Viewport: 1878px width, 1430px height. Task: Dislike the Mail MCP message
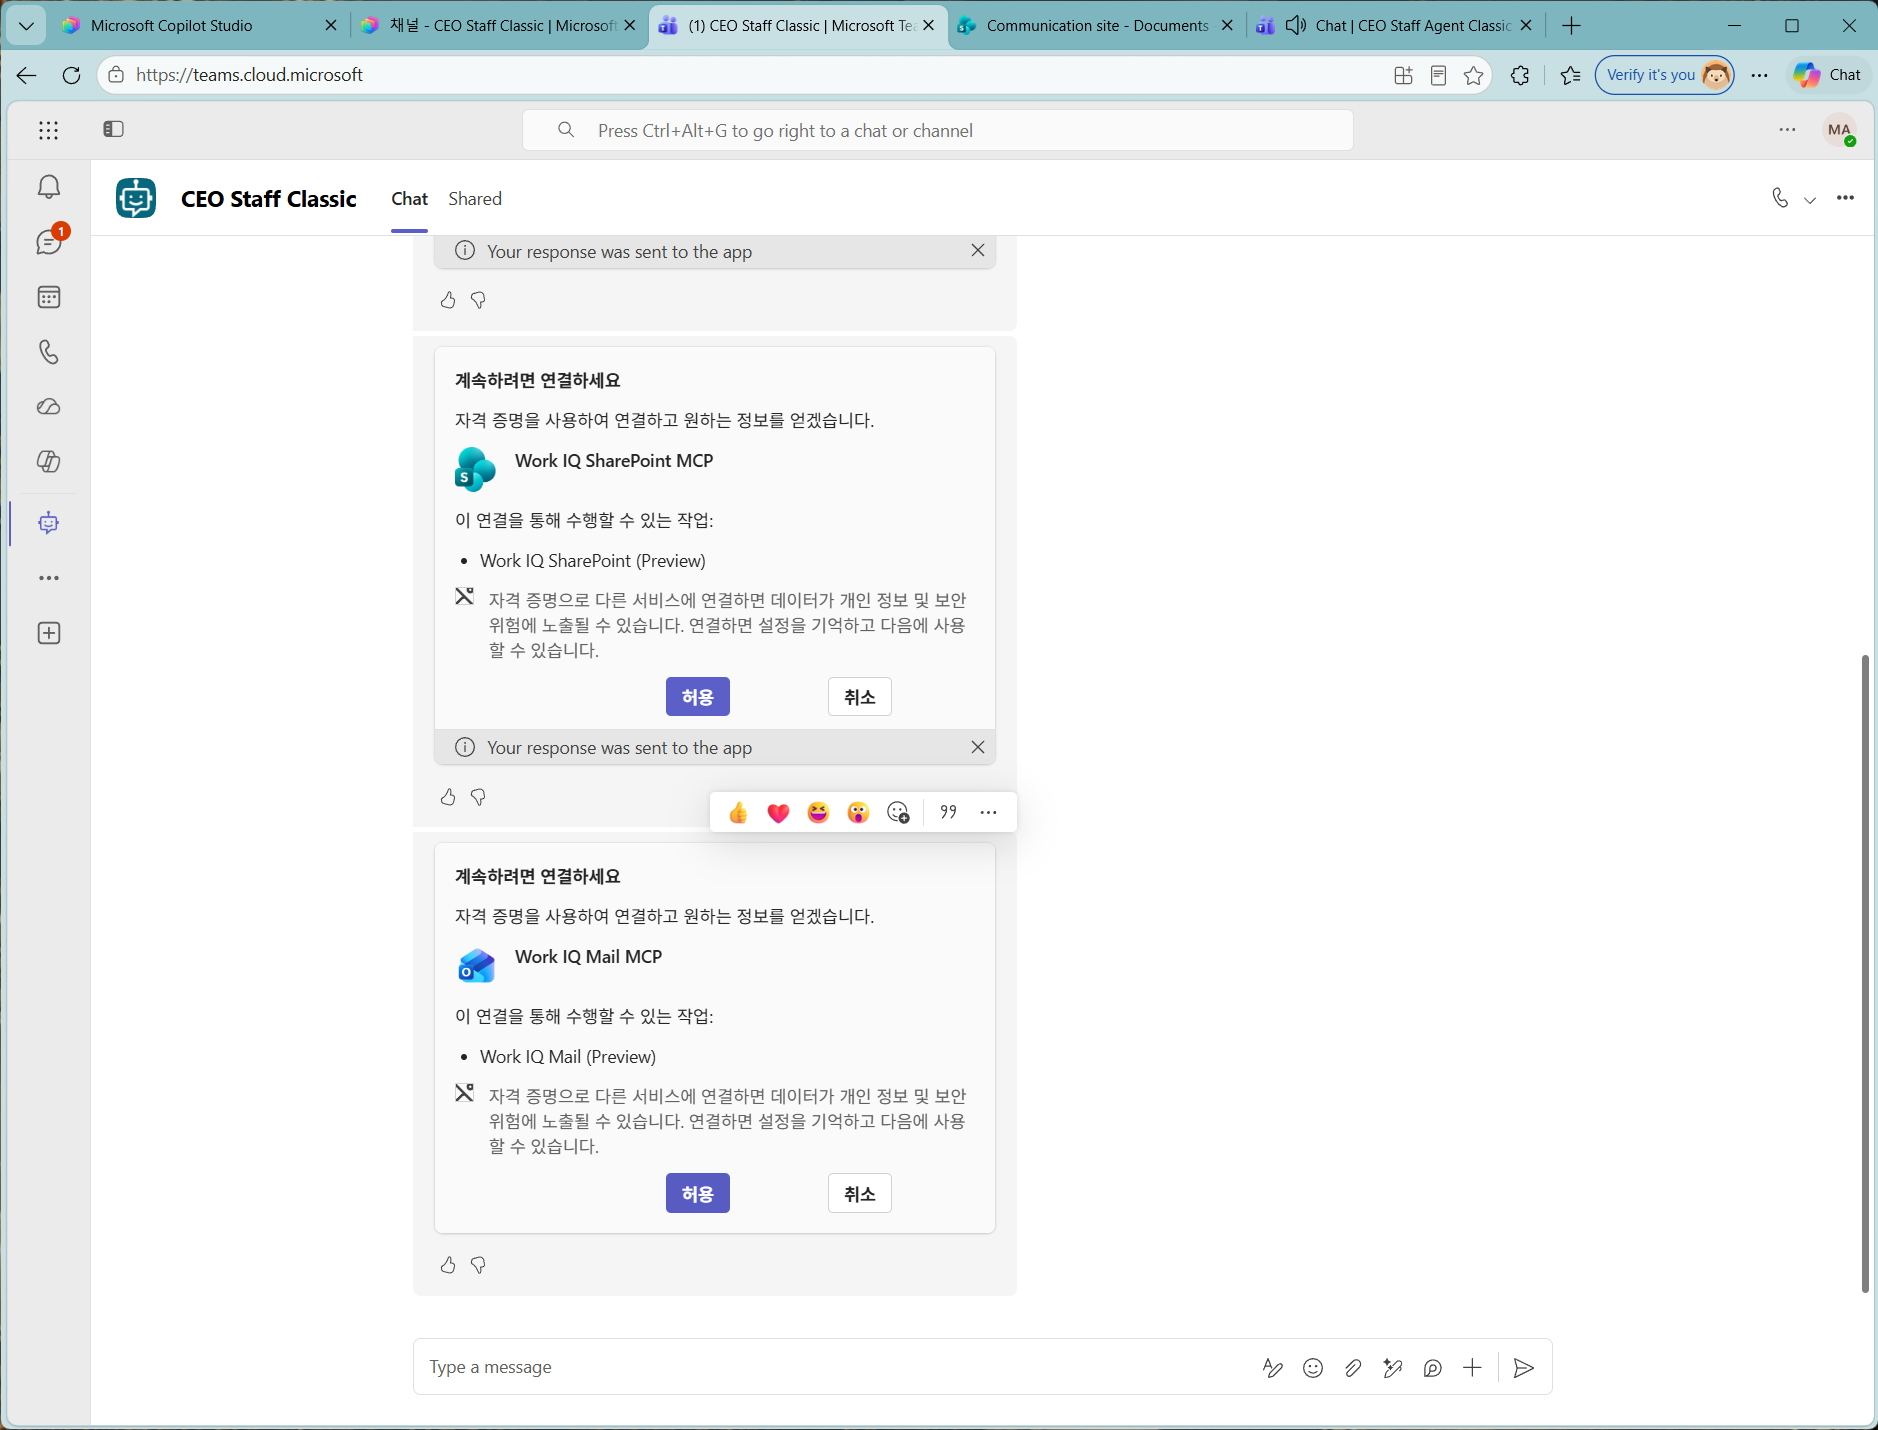click(478, 1265)
